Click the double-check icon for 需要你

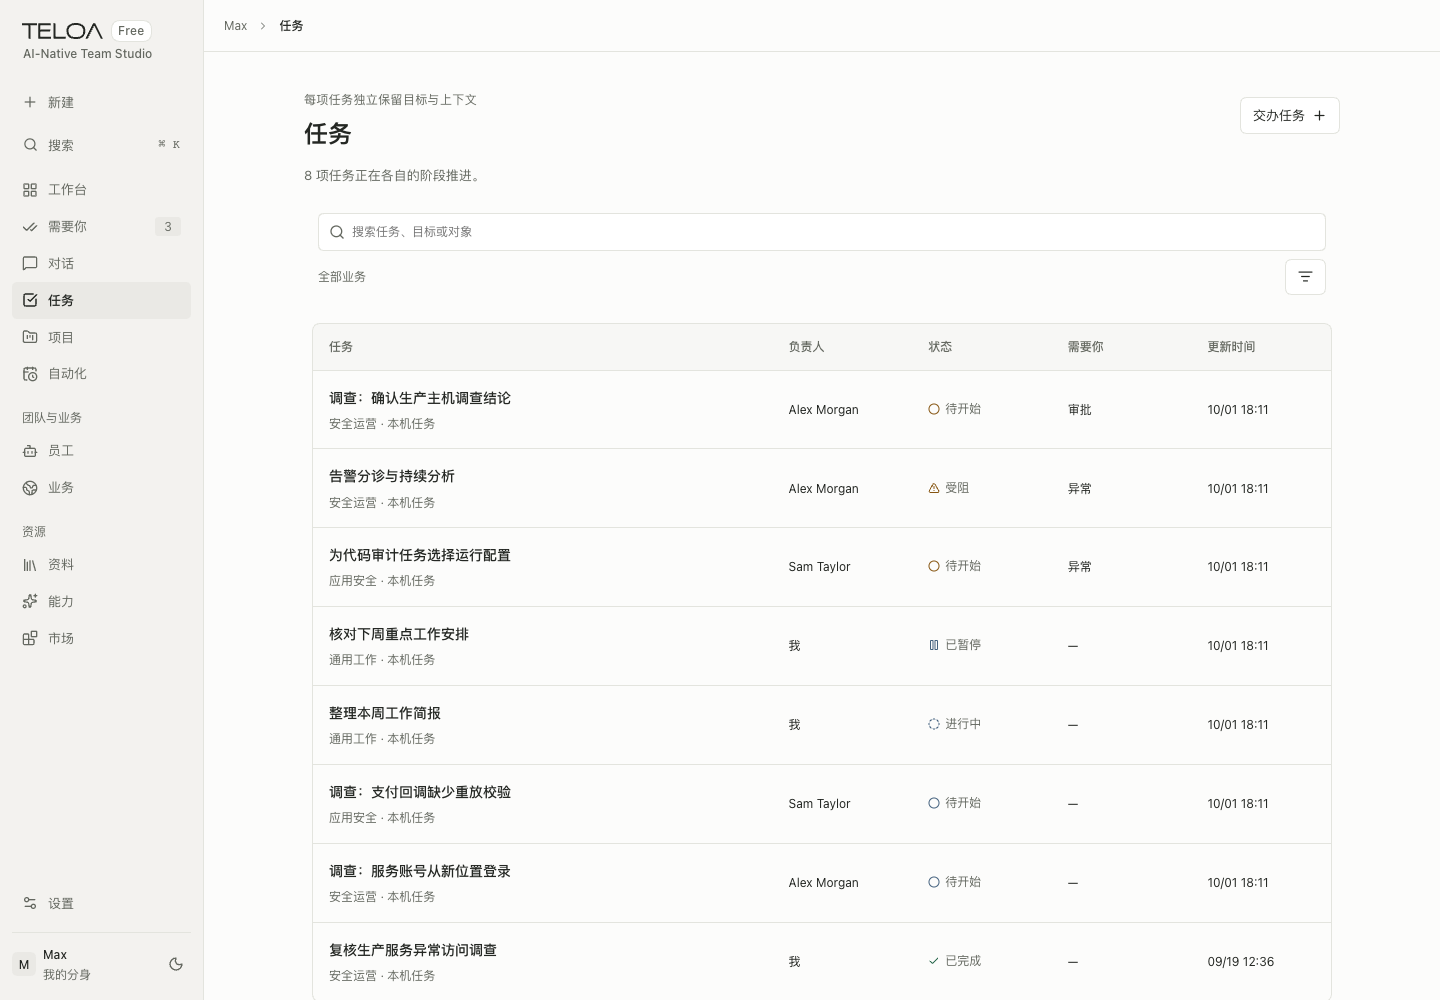30,227
